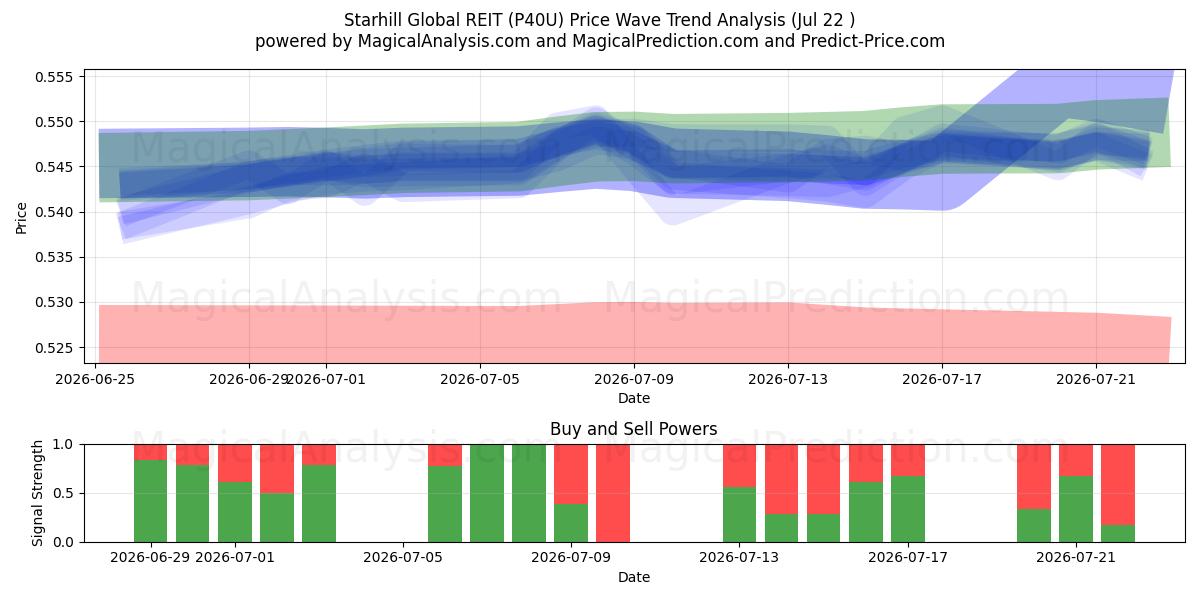The width and height of the screenshot is (1200, 600).
Task: Click the 2026-06-29 date tick on price chart
Action: tap(249, 379)
